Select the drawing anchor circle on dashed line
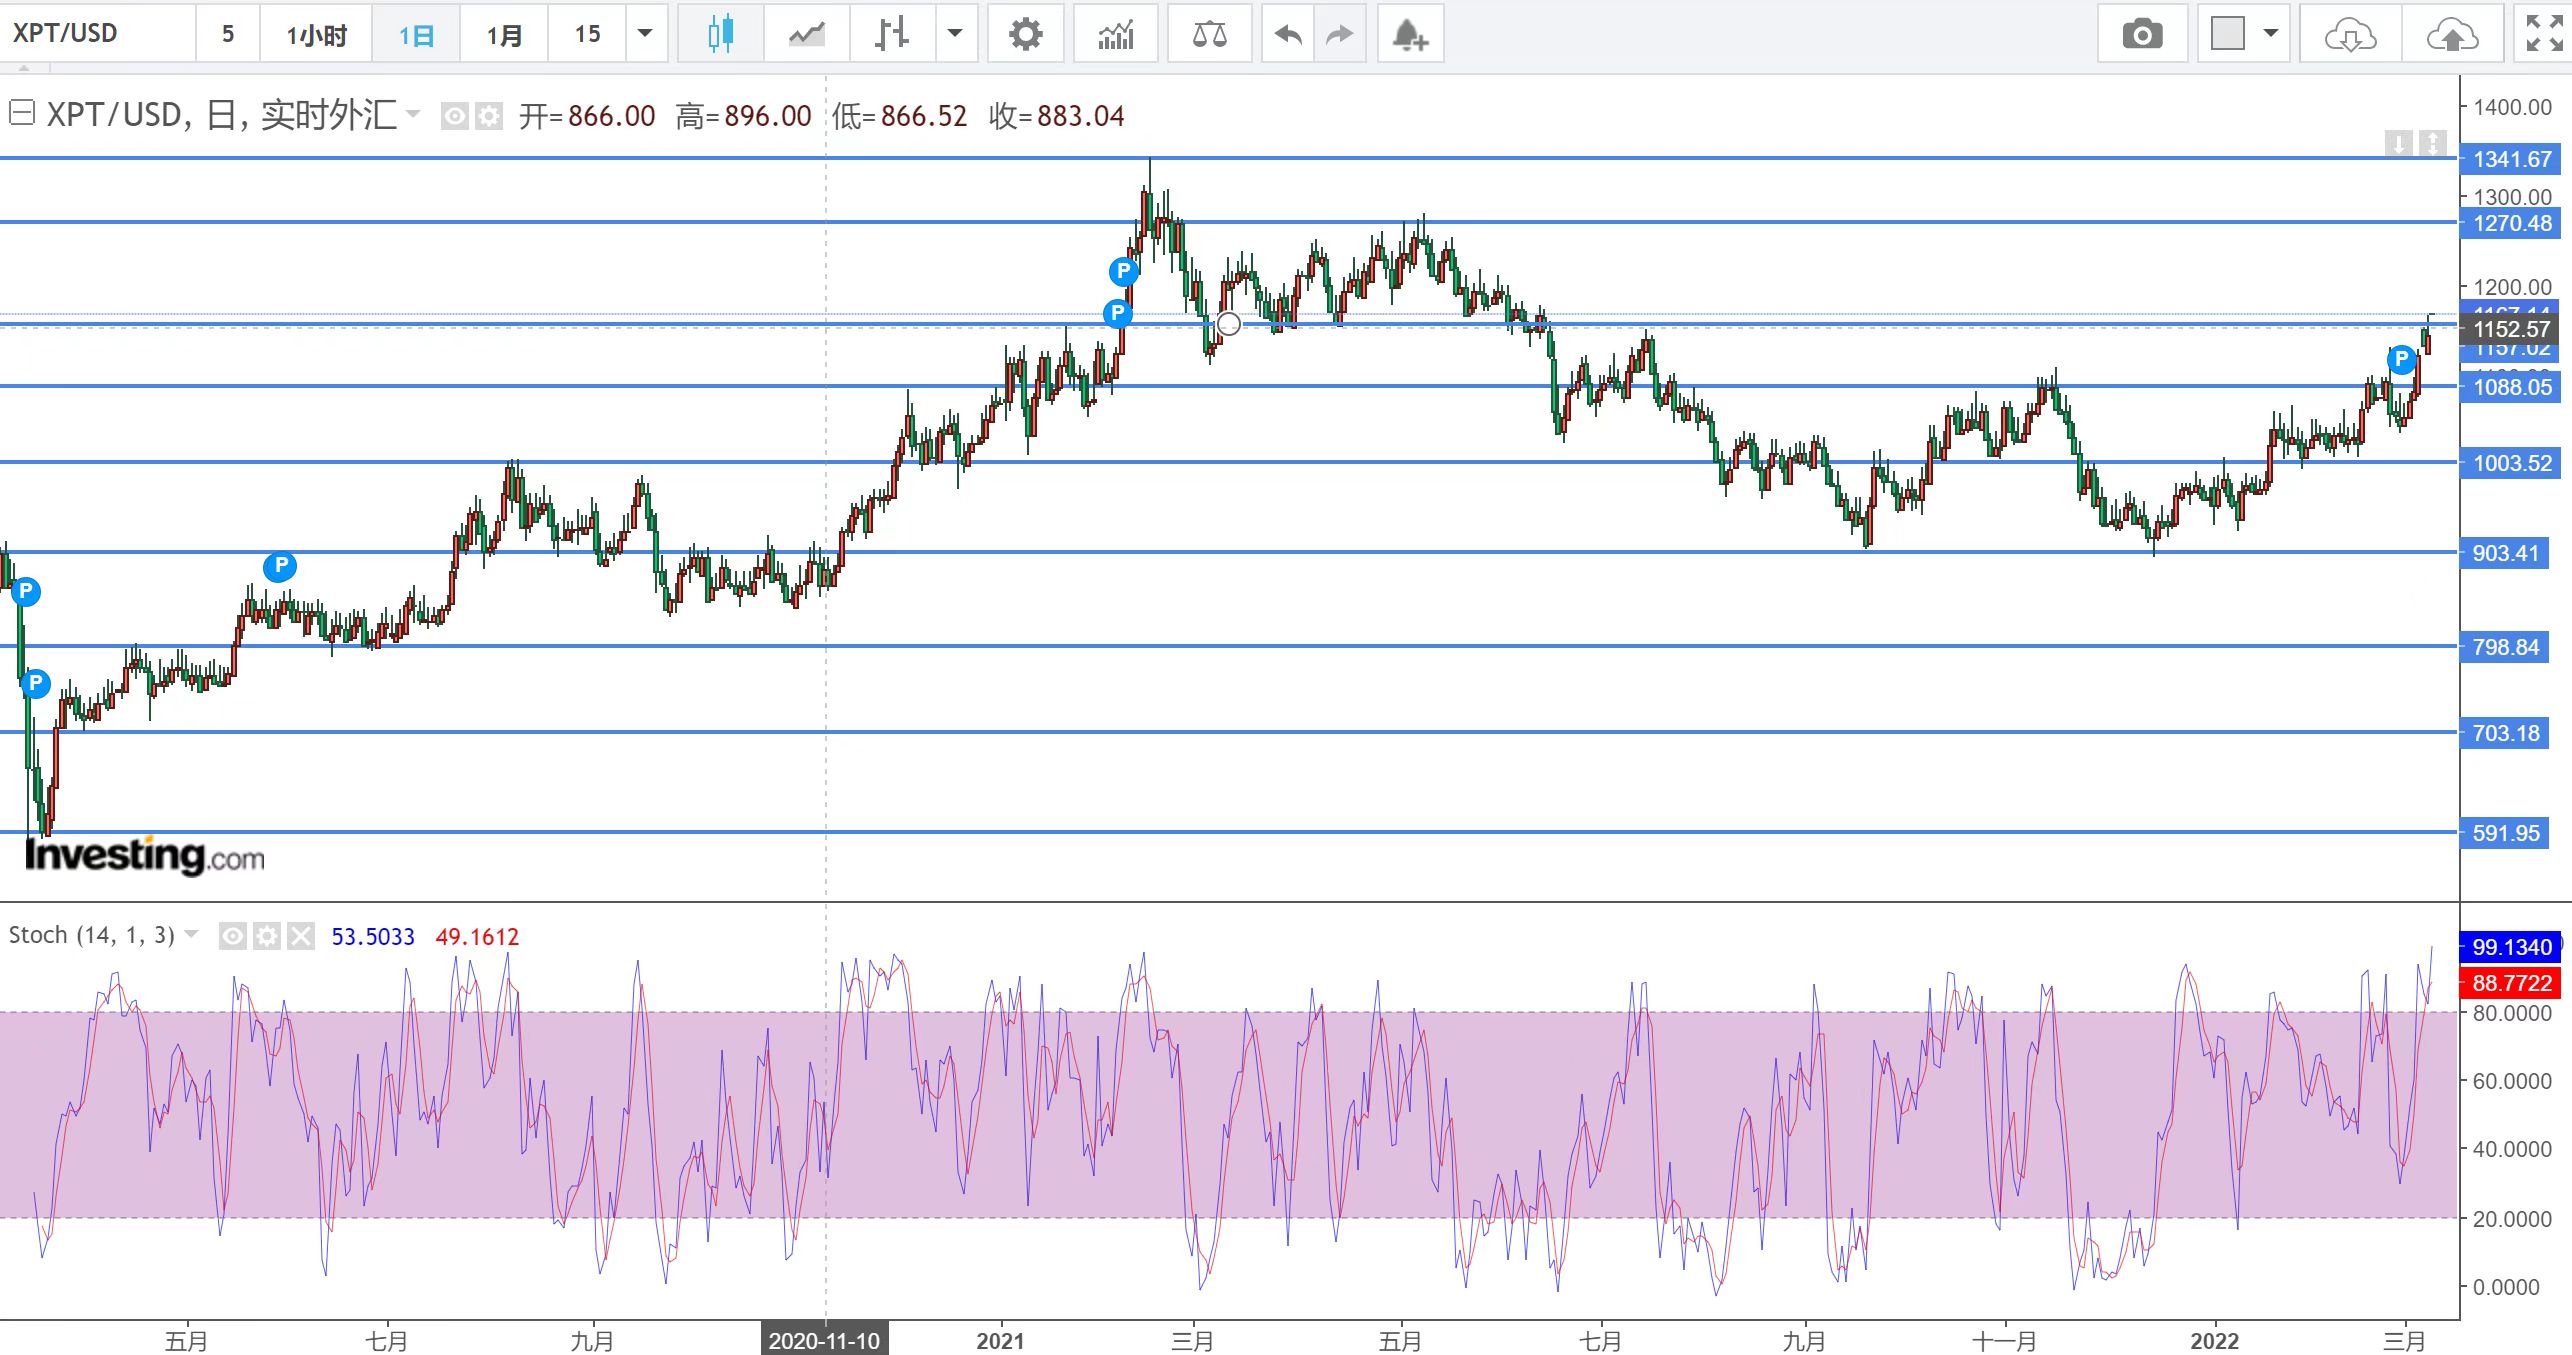This screenshot has width=2572, height=1355. coord(1229,324)
